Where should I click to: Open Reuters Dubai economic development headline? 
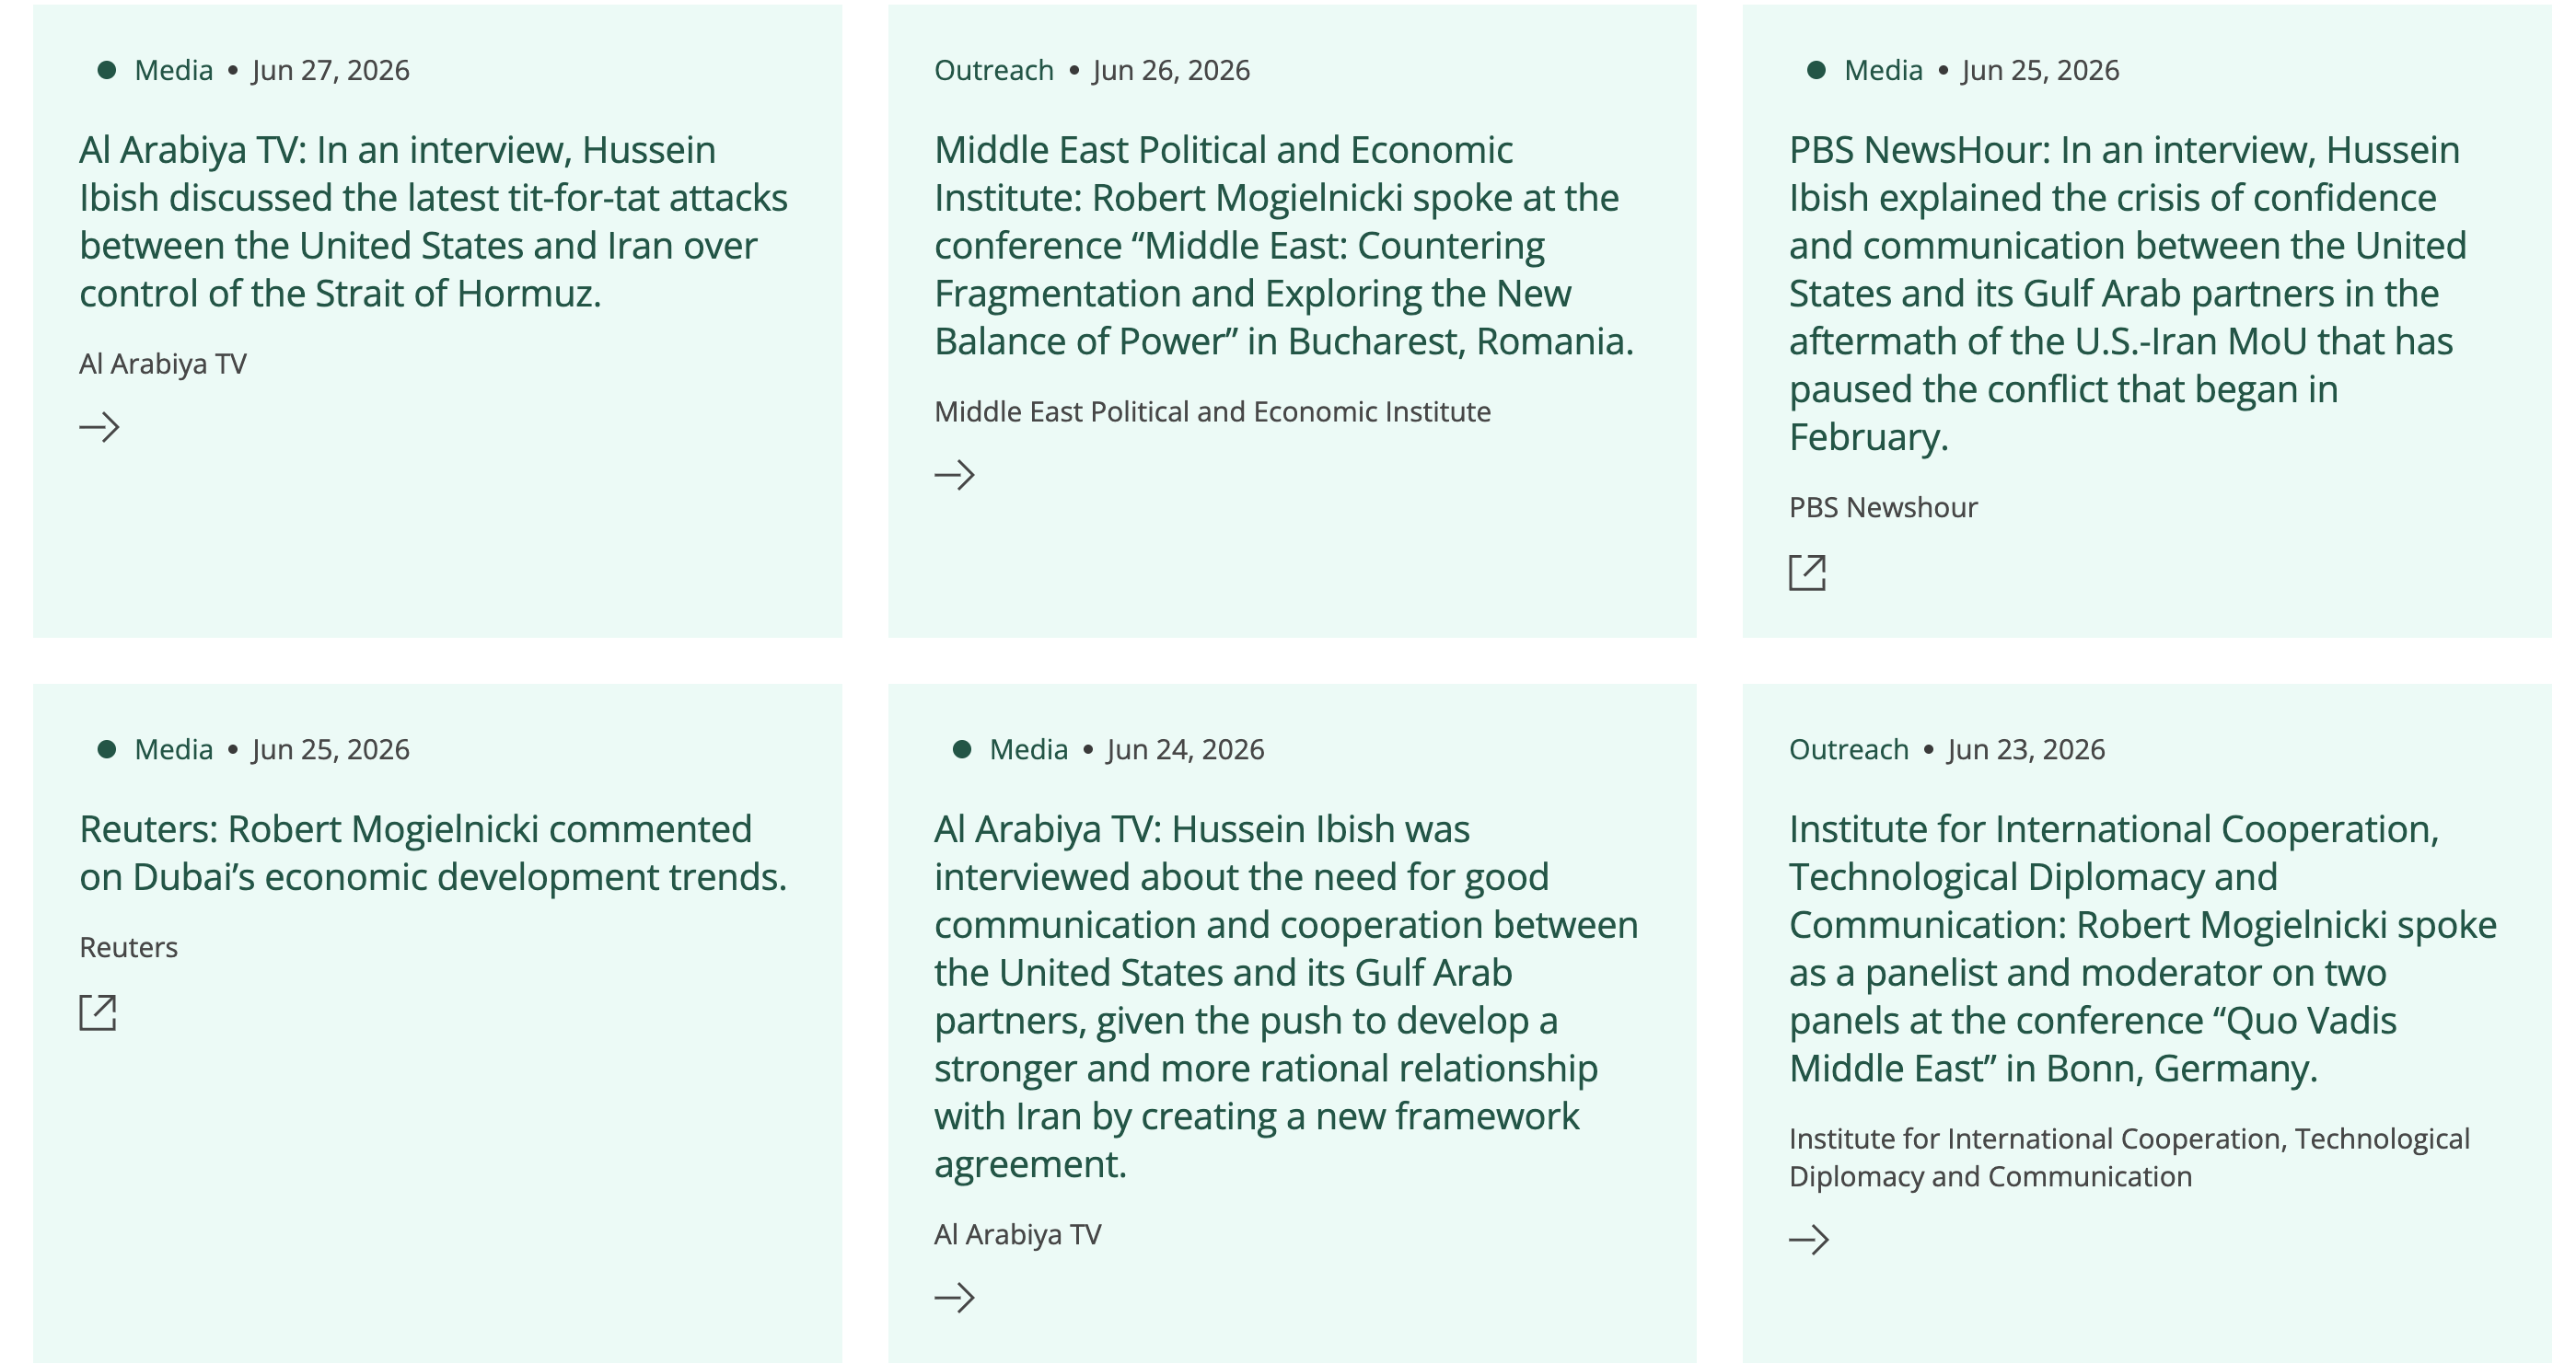click(433, 853)
